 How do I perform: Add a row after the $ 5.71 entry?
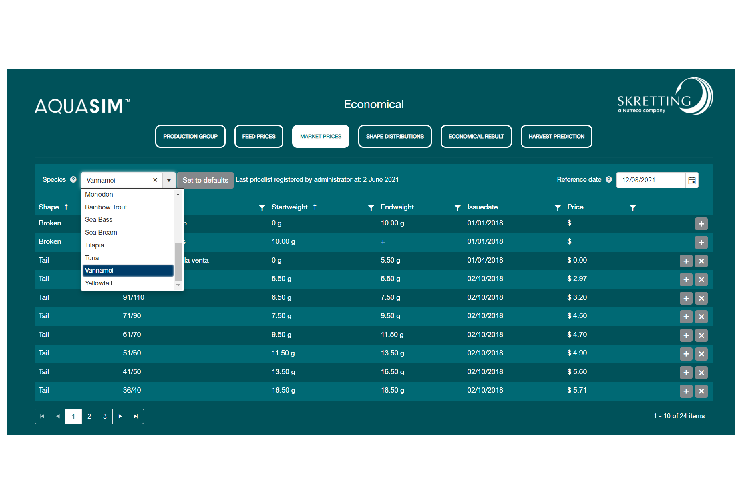click(686, 390)
